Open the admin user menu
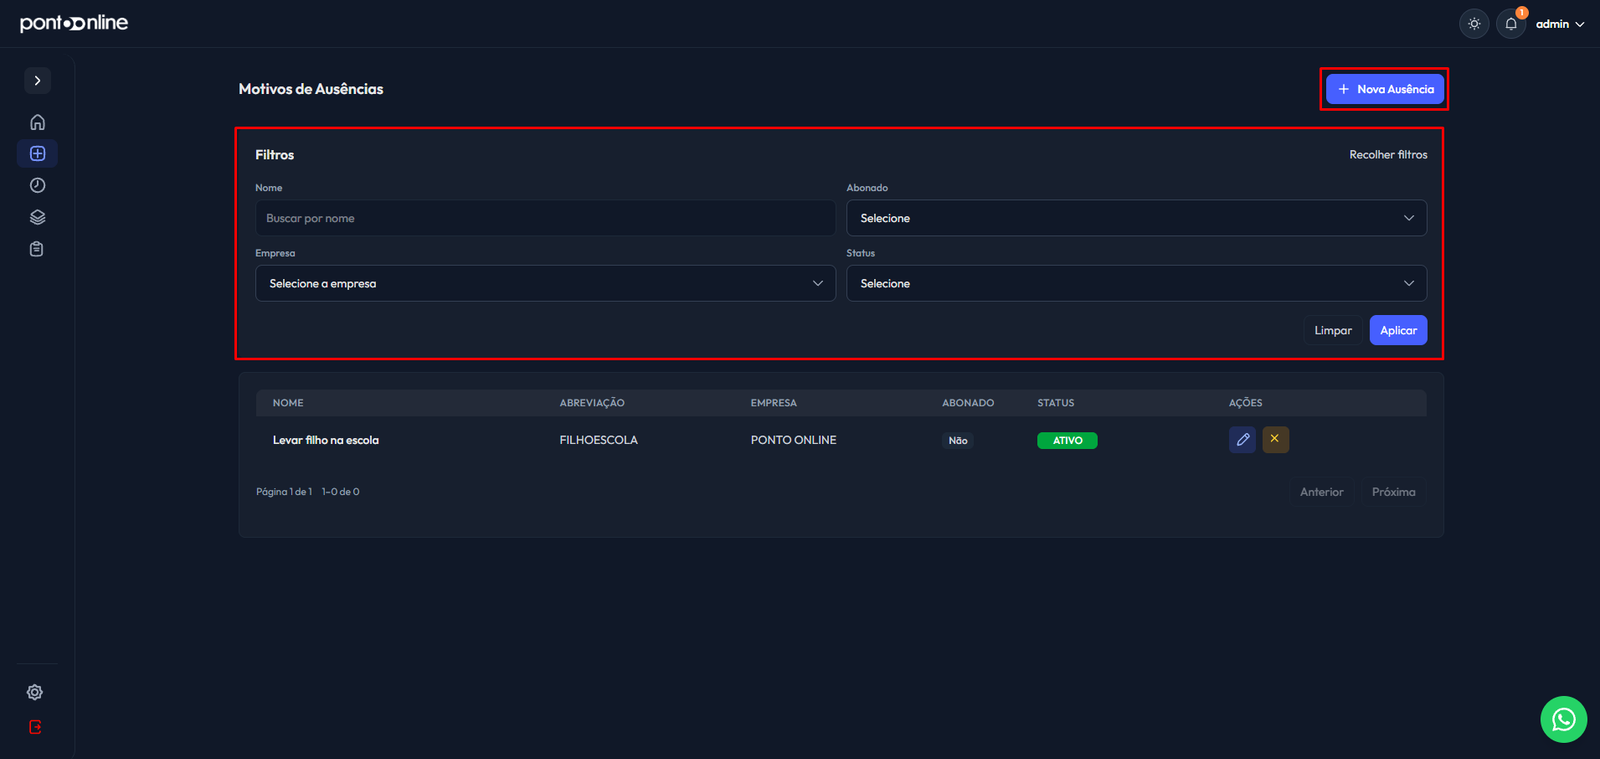Viewport: 1600px width, 759px height. 1560,24
